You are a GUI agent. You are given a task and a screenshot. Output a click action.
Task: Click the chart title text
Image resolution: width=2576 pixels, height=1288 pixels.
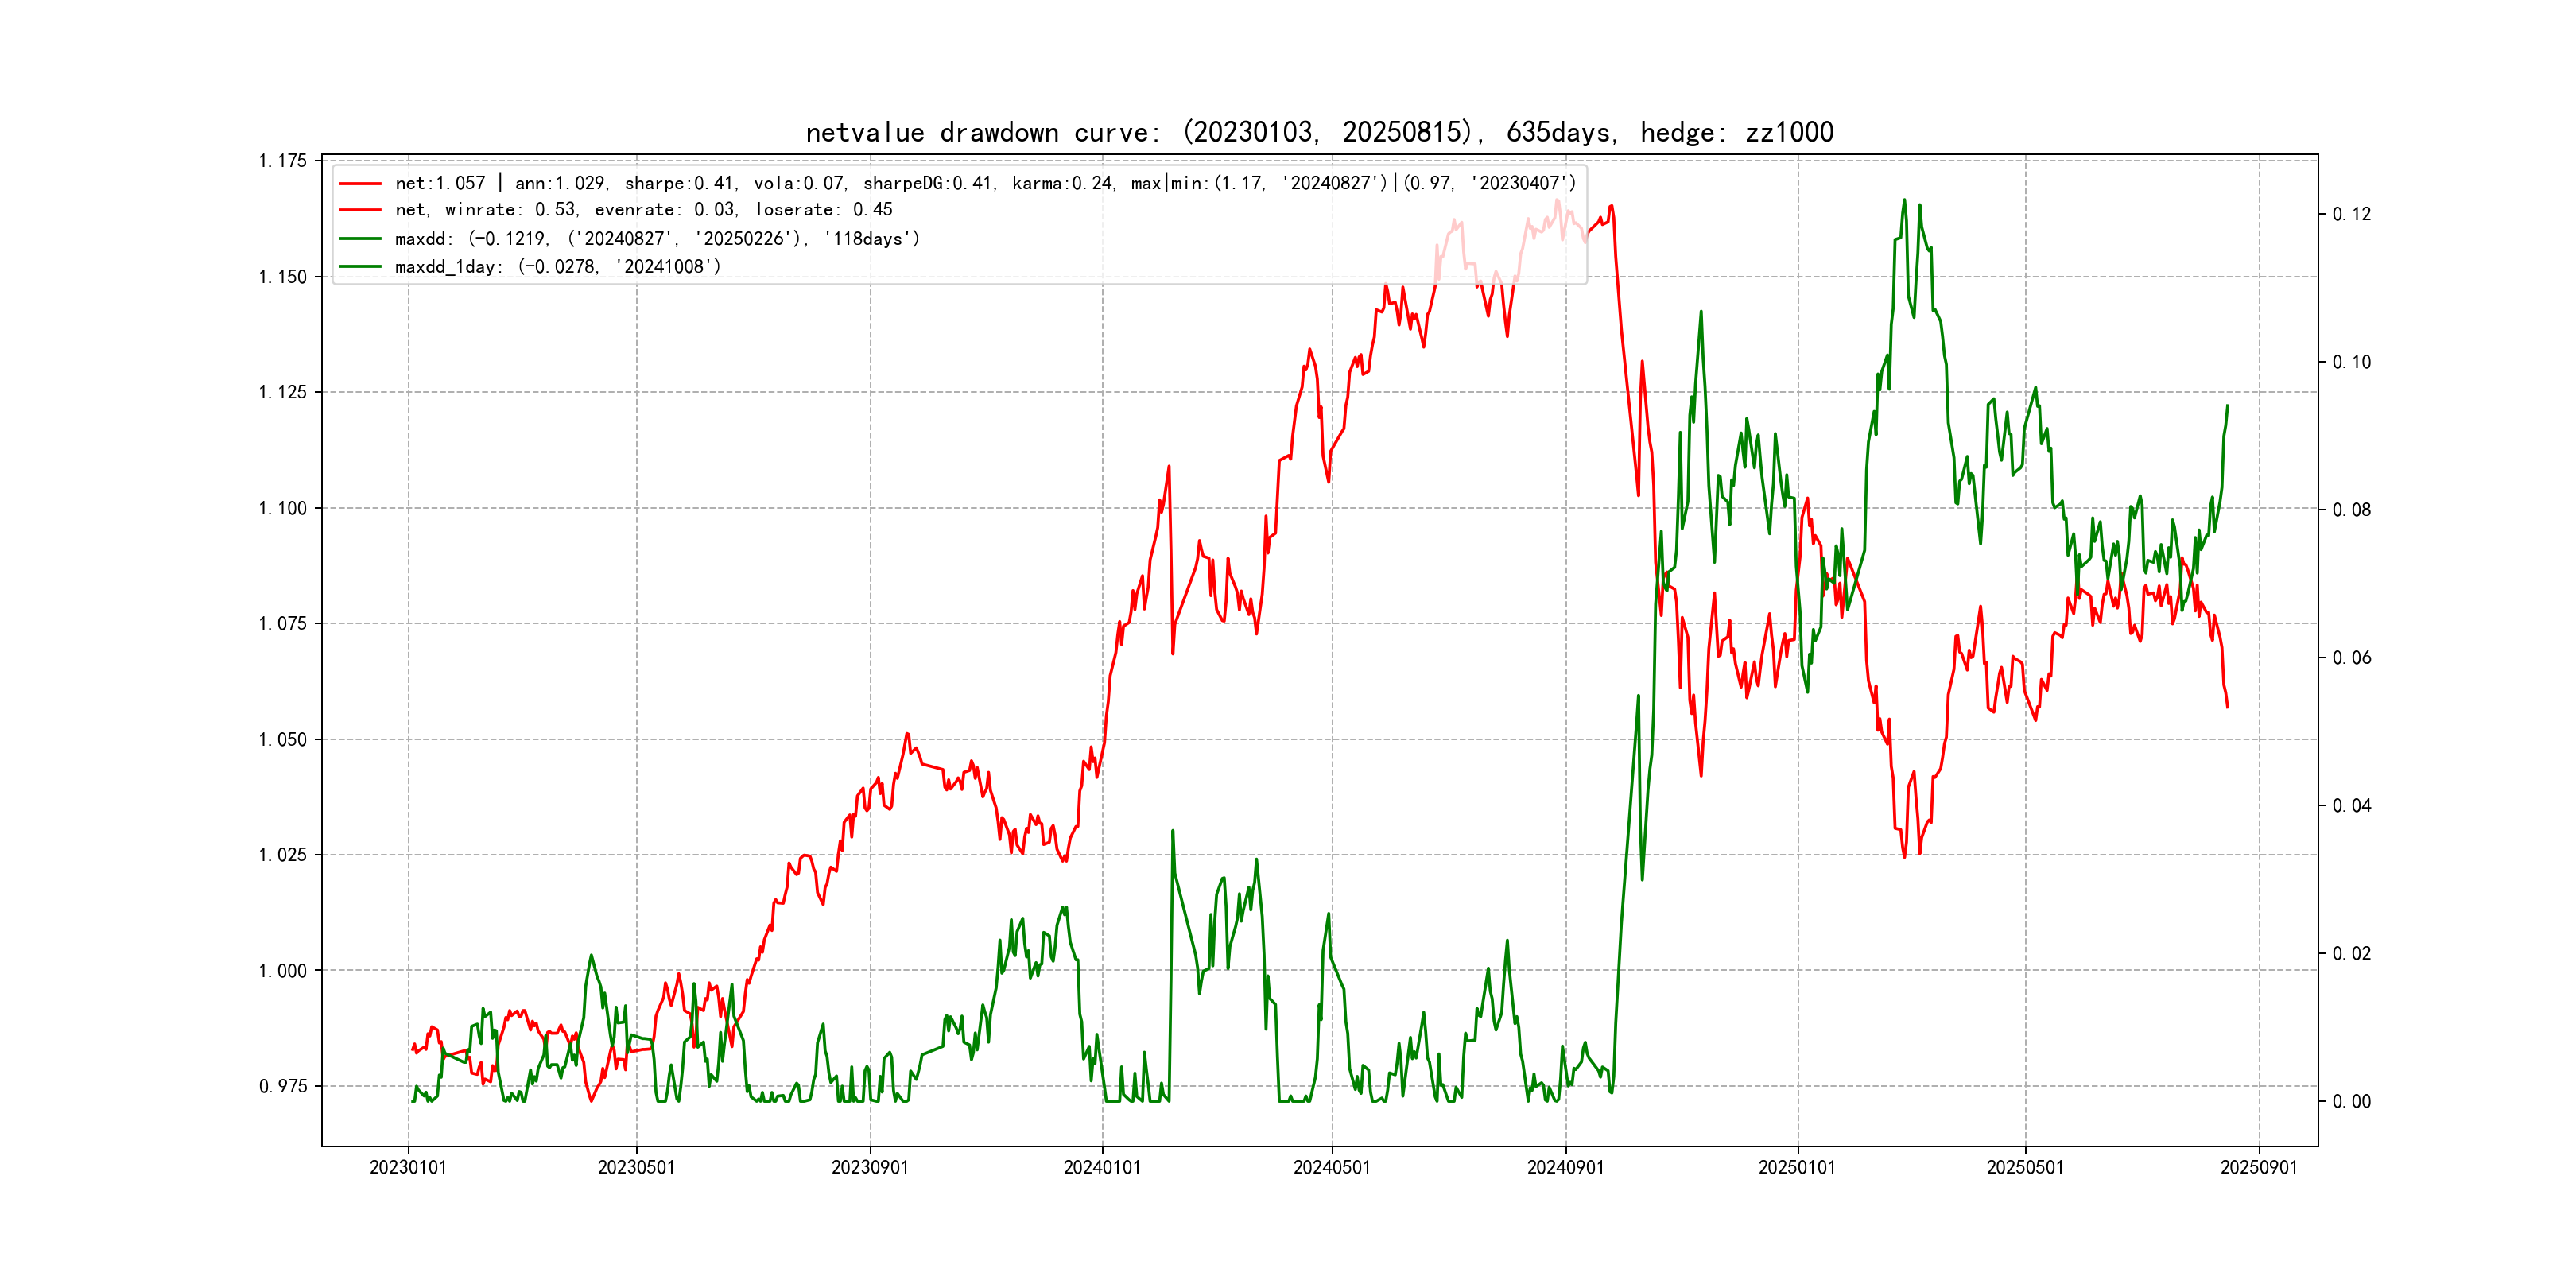[x=1319, y=132]
